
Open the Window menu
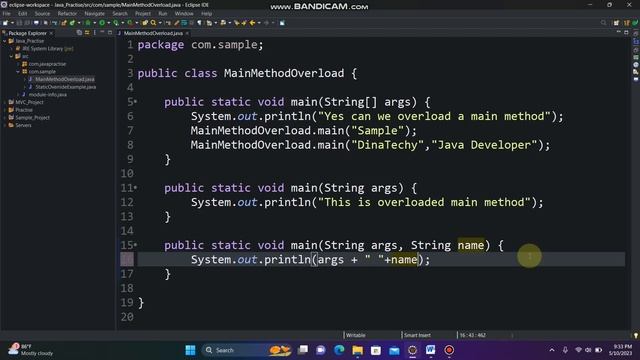coord(184,13)
